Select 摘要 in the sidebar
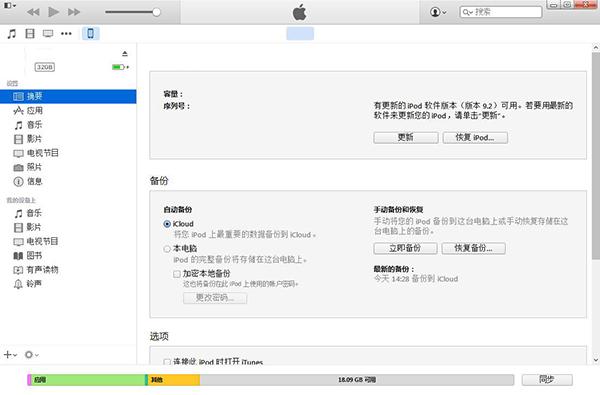This screenshot has width=600, height=395. tap(68, 96)
